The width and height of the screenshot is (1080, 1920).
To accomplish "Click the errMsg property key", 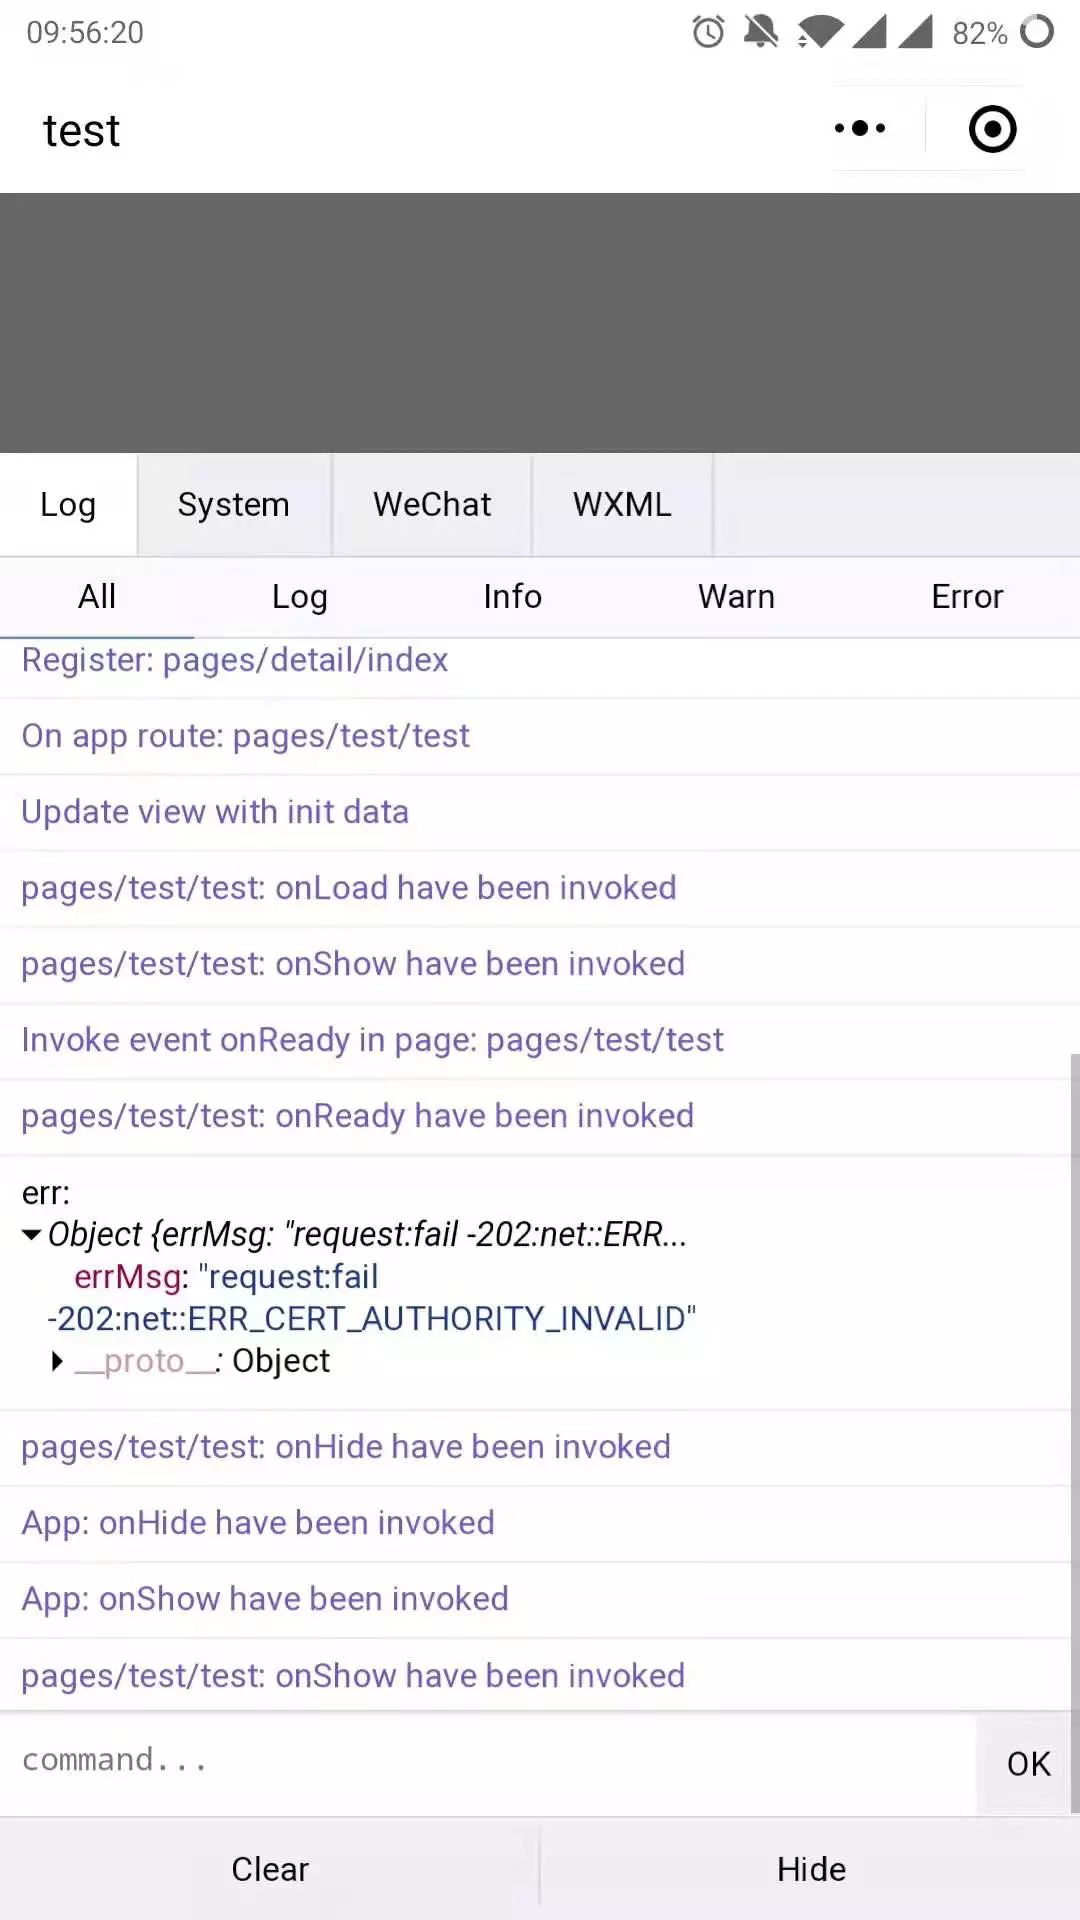I will tap(127, 1277).
